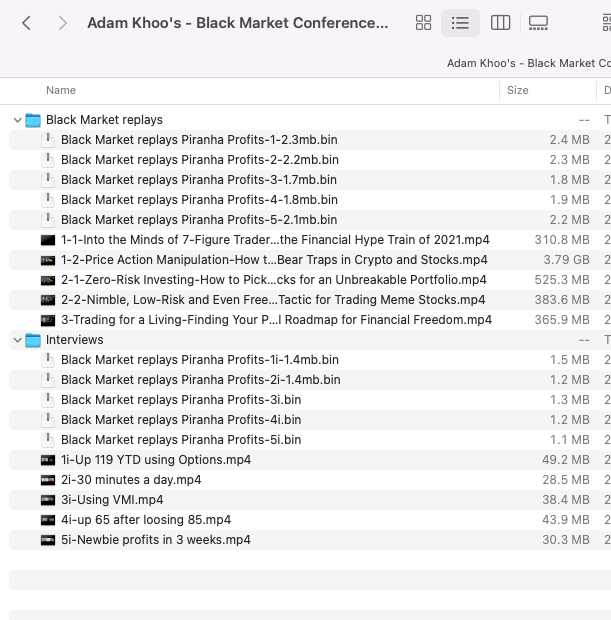The image size is (611, 620).
Task: Click thumbnail of 3-Trading for a Living video
Action: (48, 320)
